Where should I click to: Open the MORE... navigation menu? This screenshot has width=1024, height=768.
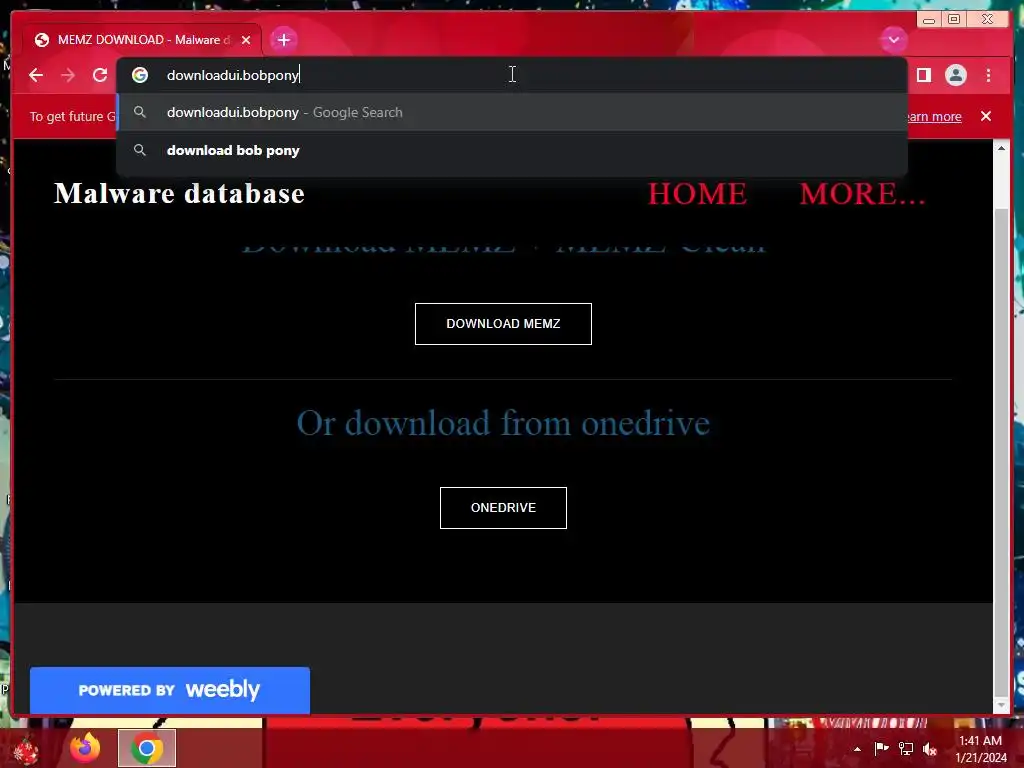pyautogui.click(x=862, y=193)
